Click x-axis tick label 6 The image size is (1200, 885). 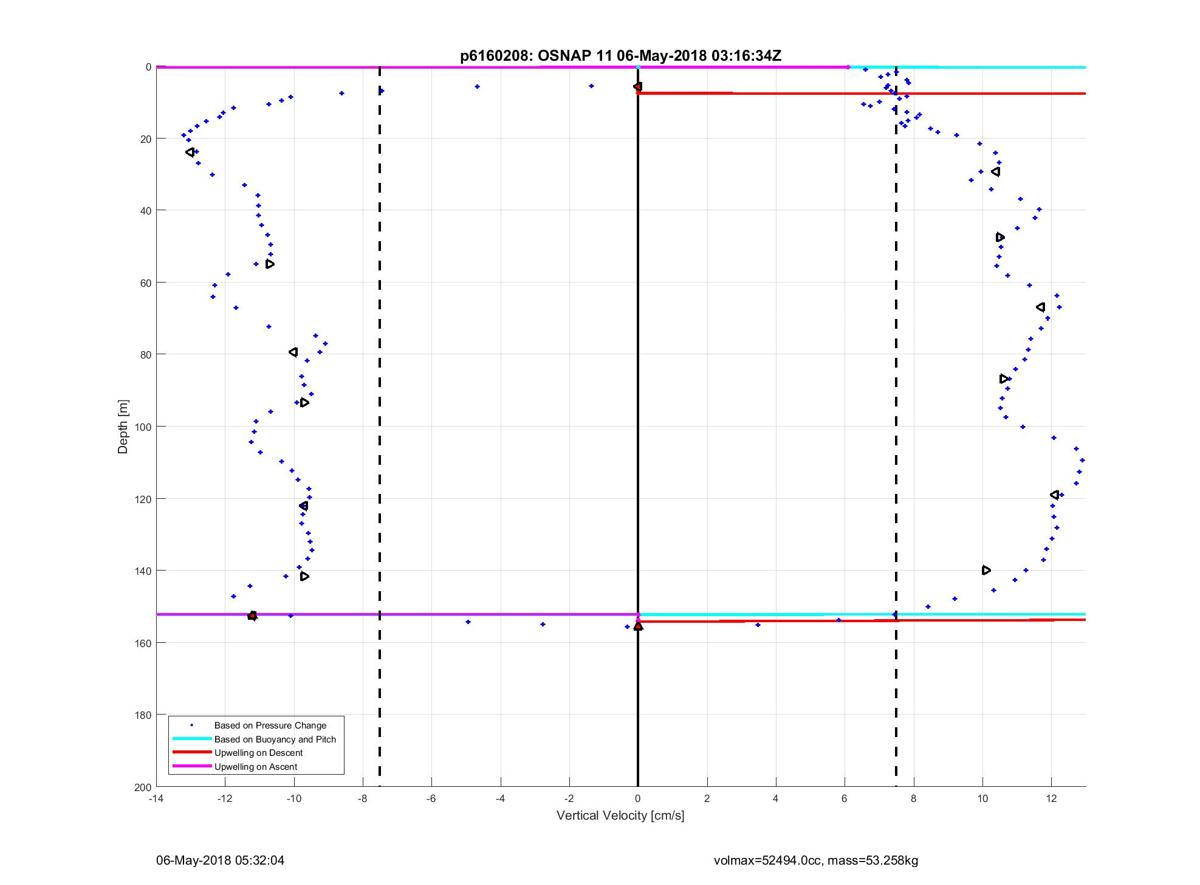coord(845,799)
